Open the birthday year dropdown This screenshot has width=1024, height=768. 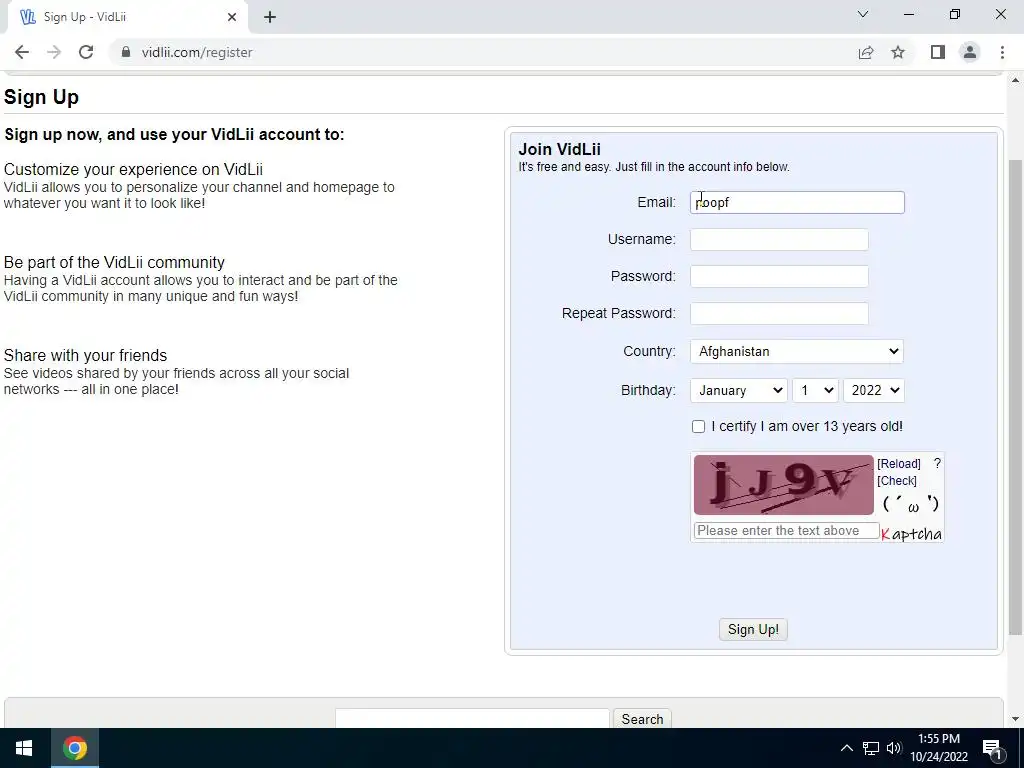(x=874, y=390)
